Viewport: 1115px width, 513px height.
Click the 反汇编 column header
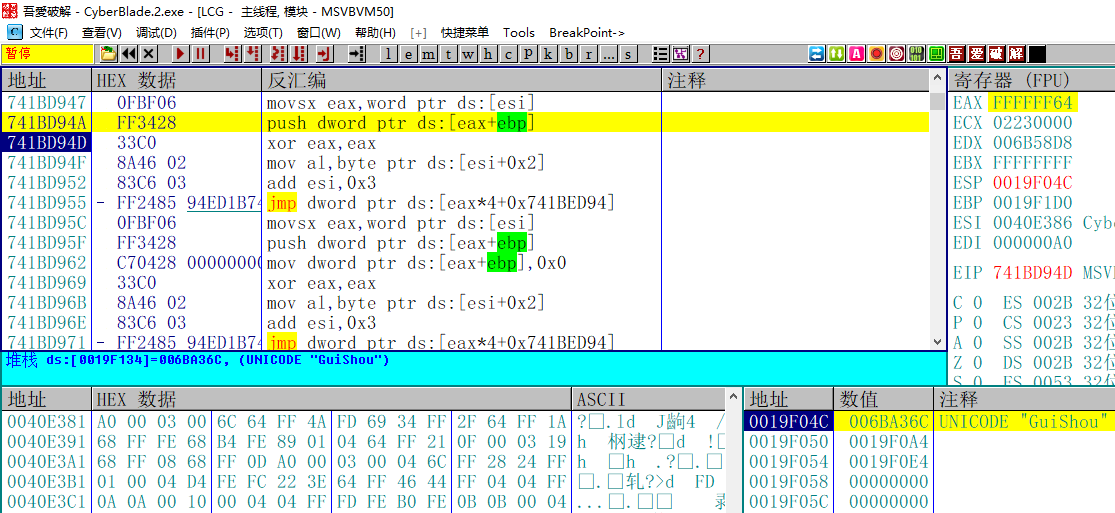tap(462, 80)
